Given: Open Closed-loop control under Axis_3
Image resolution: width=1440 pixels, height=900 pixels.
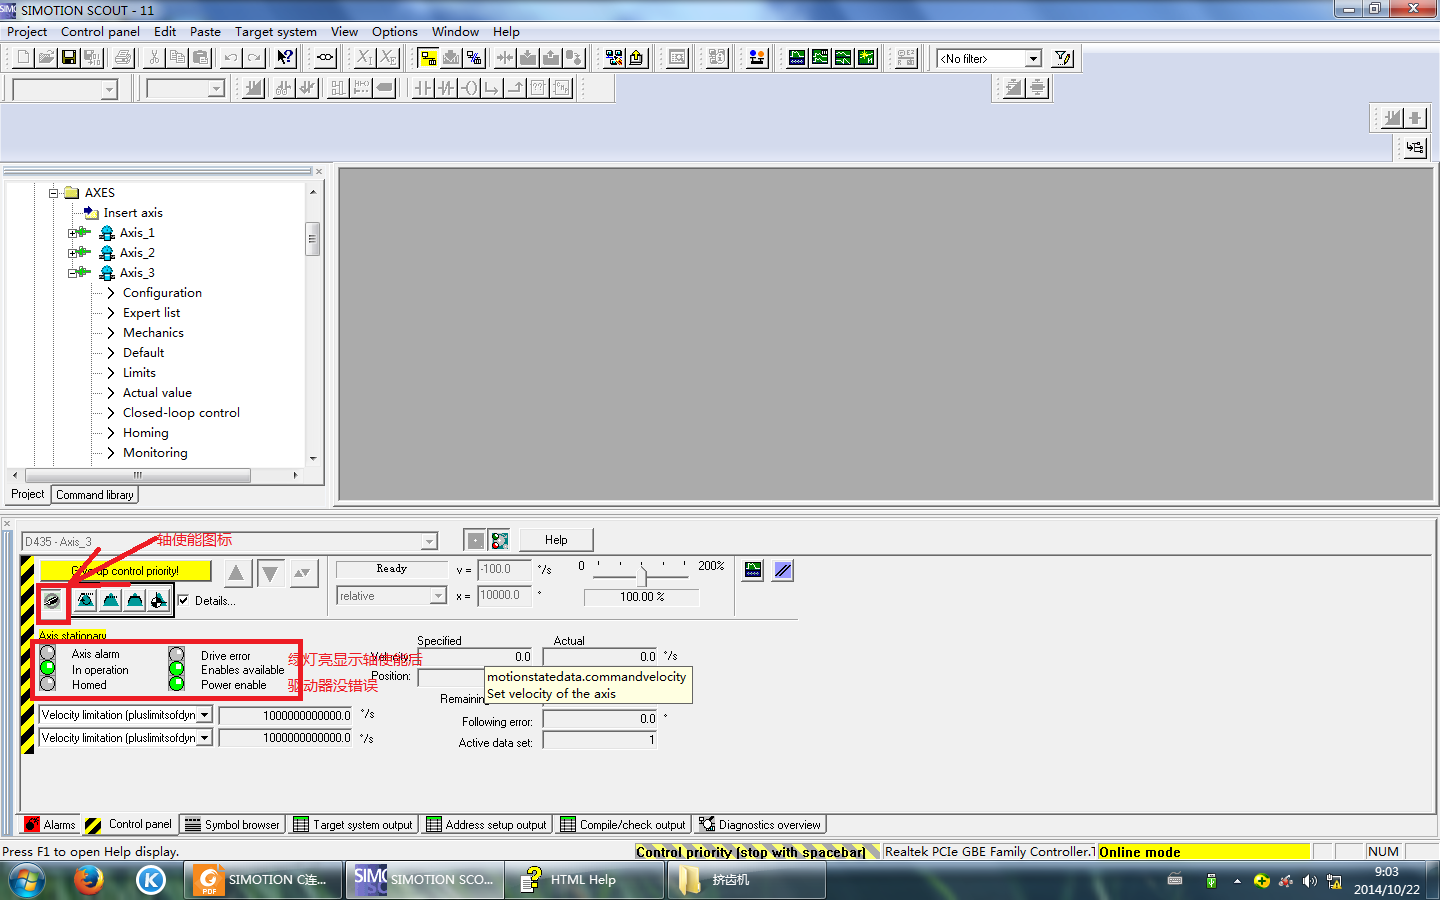Looking at the screenshot, I should [x=181, y=413].
